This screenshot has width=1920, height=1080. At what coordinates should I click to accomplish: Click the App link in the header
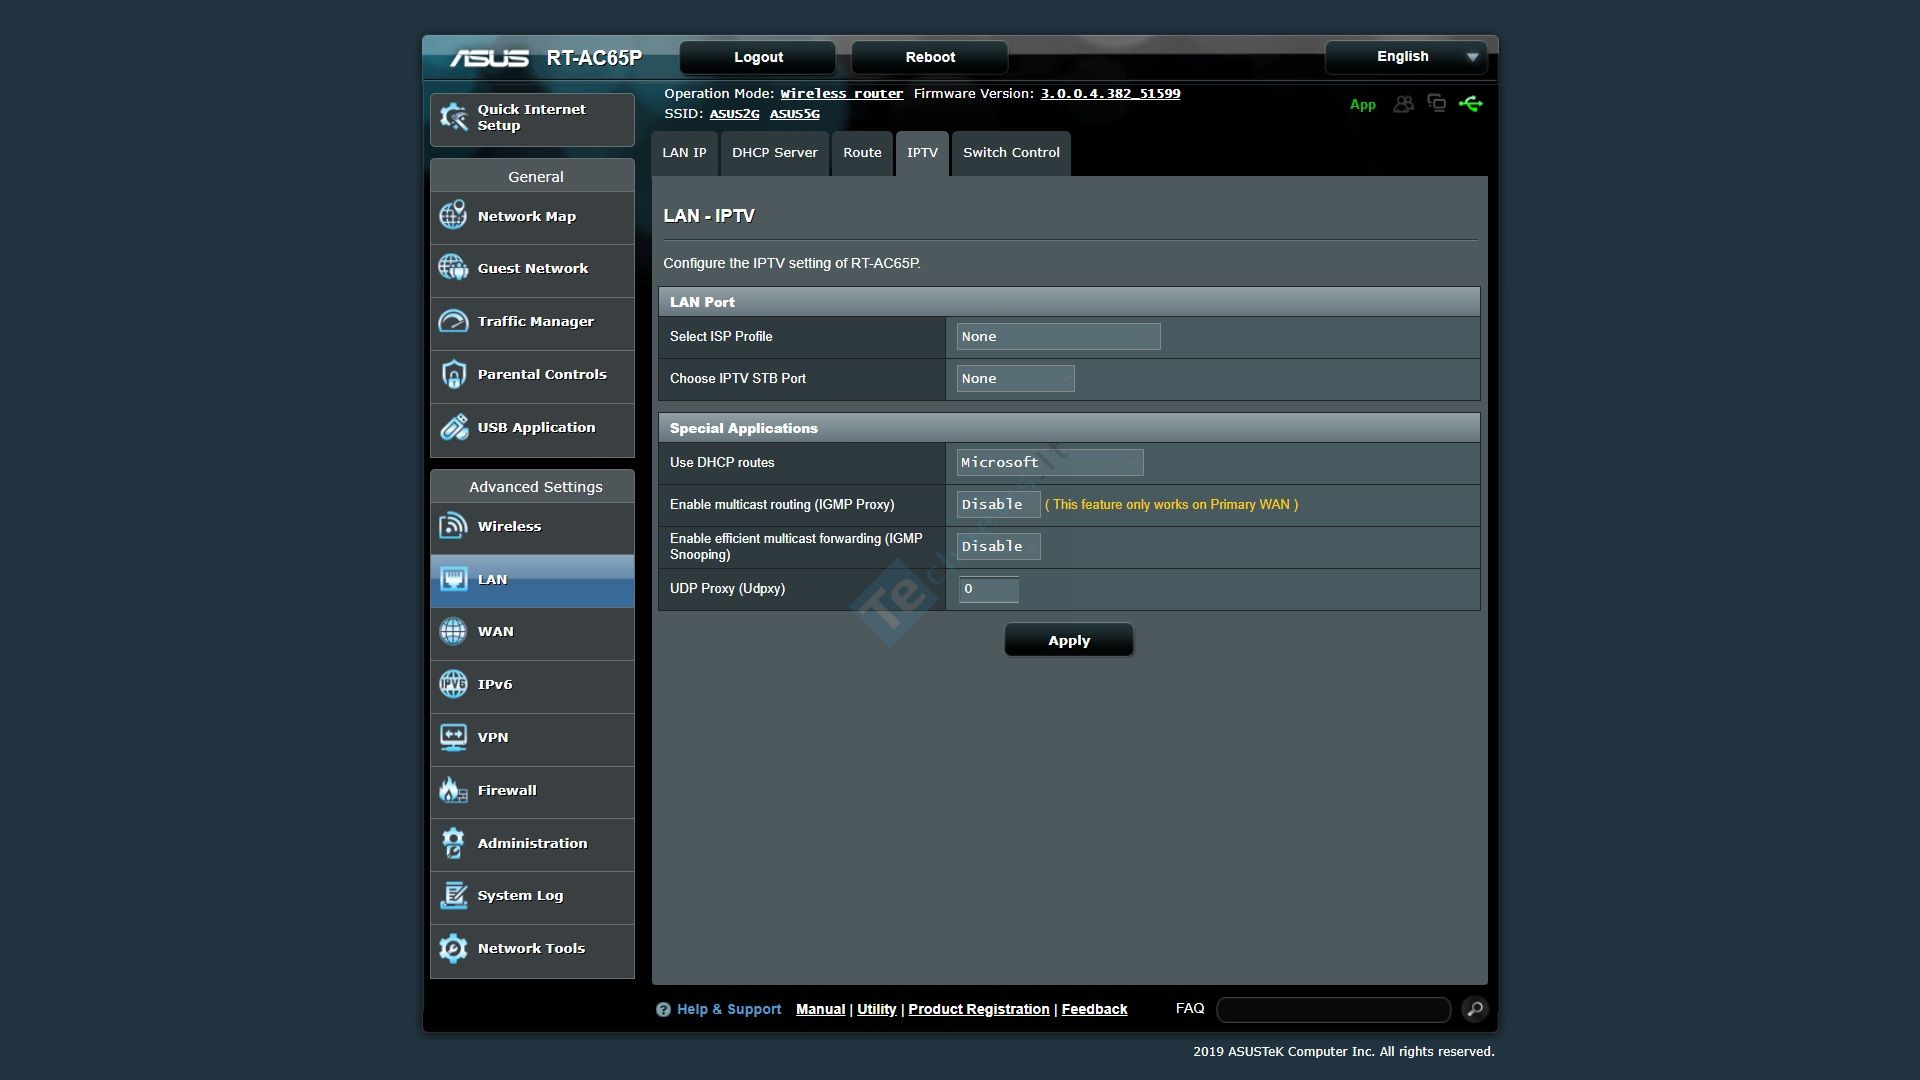tap(1362, 105)
